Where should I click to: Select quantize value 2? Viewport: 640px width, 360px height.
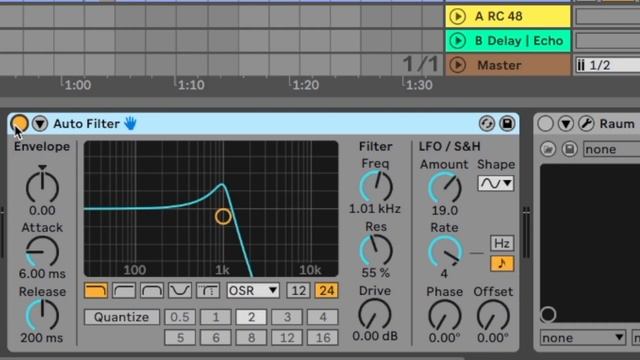(x=251, y=317)
